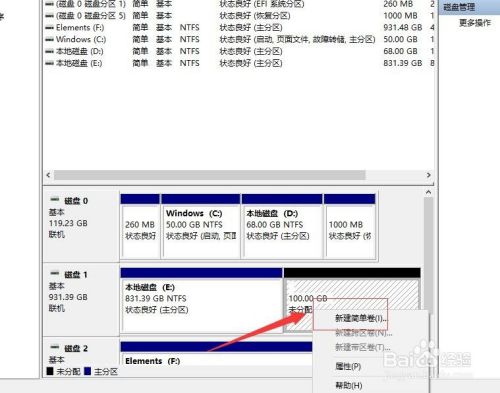This screenshot has height=393, width=500.
Task: Choose 帮助(H) in the context menu
Action: click(349, 385)
